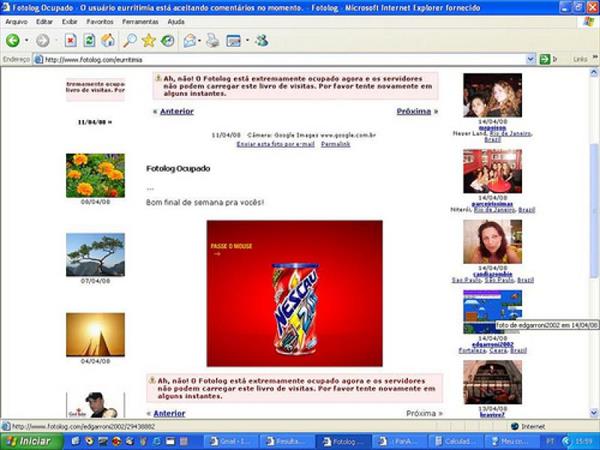Open Favorites star icon
Screen dimensions: 600x450
point(149,41)
